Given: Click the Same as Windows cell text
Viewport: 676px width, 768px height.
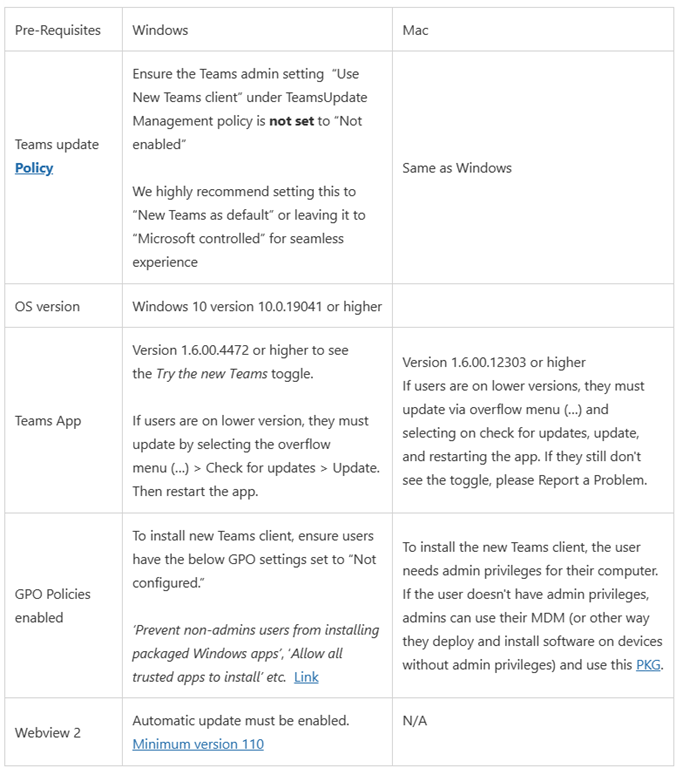Looking at the screenshot, I should (x=457, y=168).
